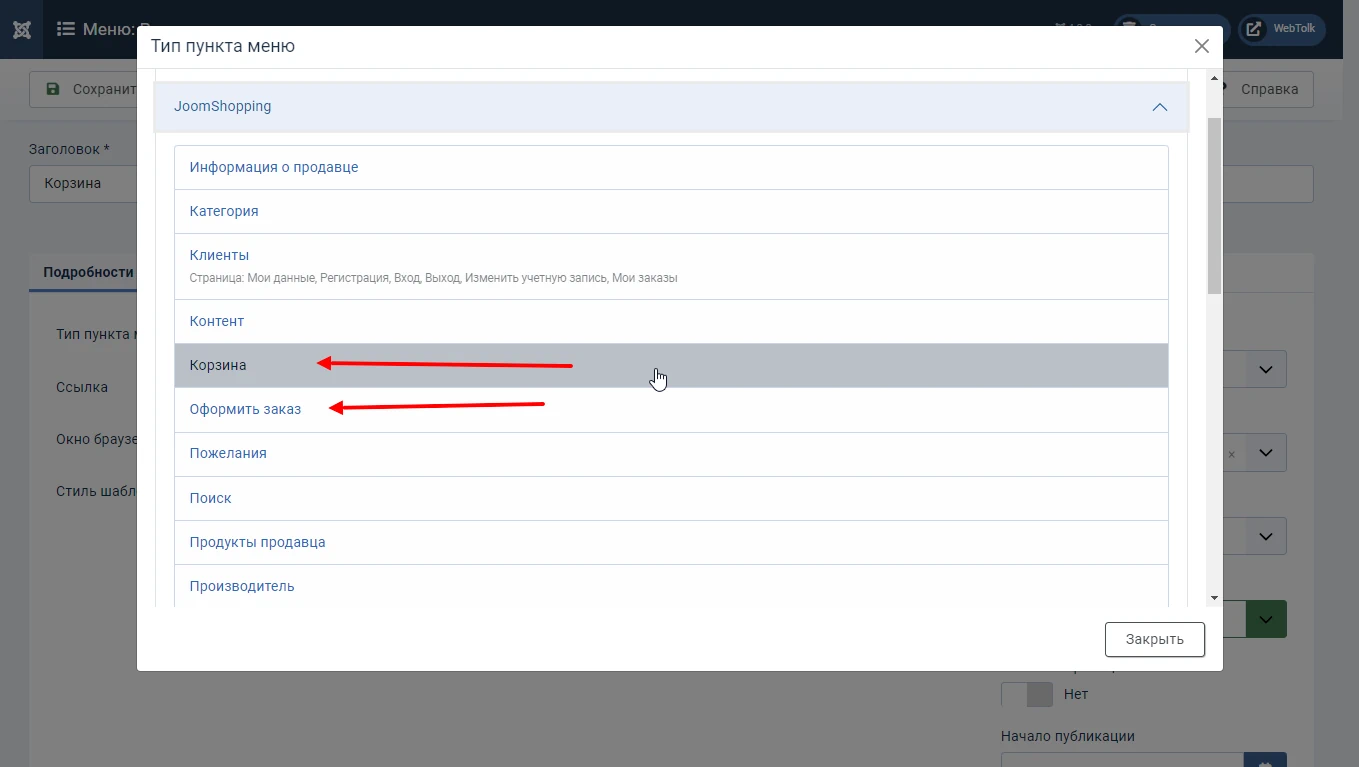Screen dimensions: 1359x767
Task: Click the Закрыть button
Action: [1155, 640]
